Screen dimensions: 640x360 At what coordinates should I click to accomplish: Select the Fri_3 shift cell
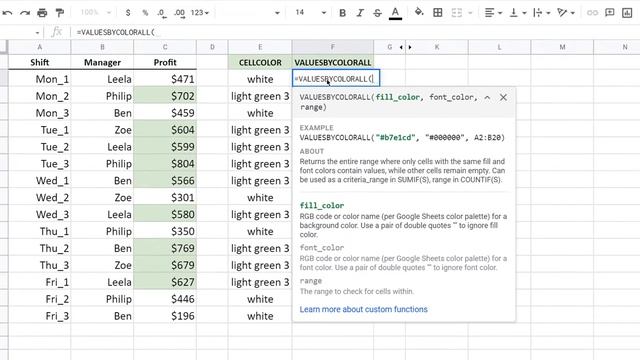coord(40,316)
